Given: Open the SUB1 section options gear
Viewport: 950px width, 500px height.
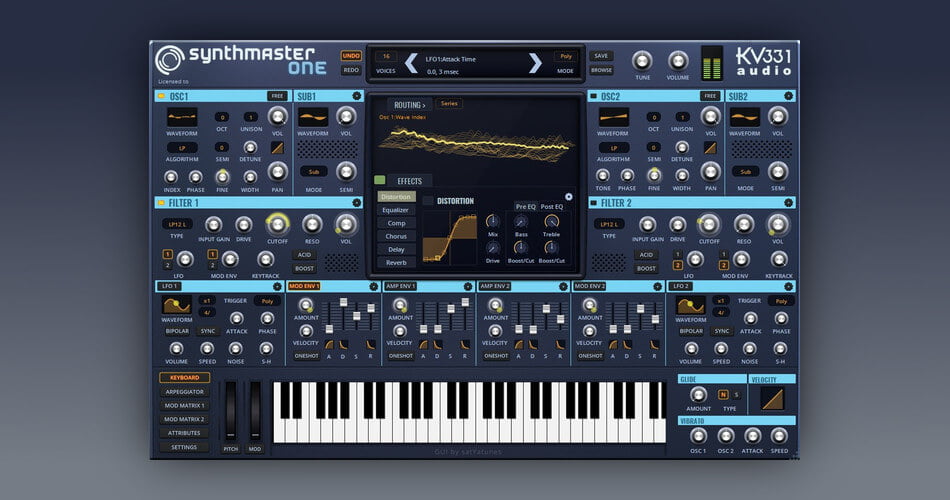Looking at the screenshot, I should (x=356, y=96).
